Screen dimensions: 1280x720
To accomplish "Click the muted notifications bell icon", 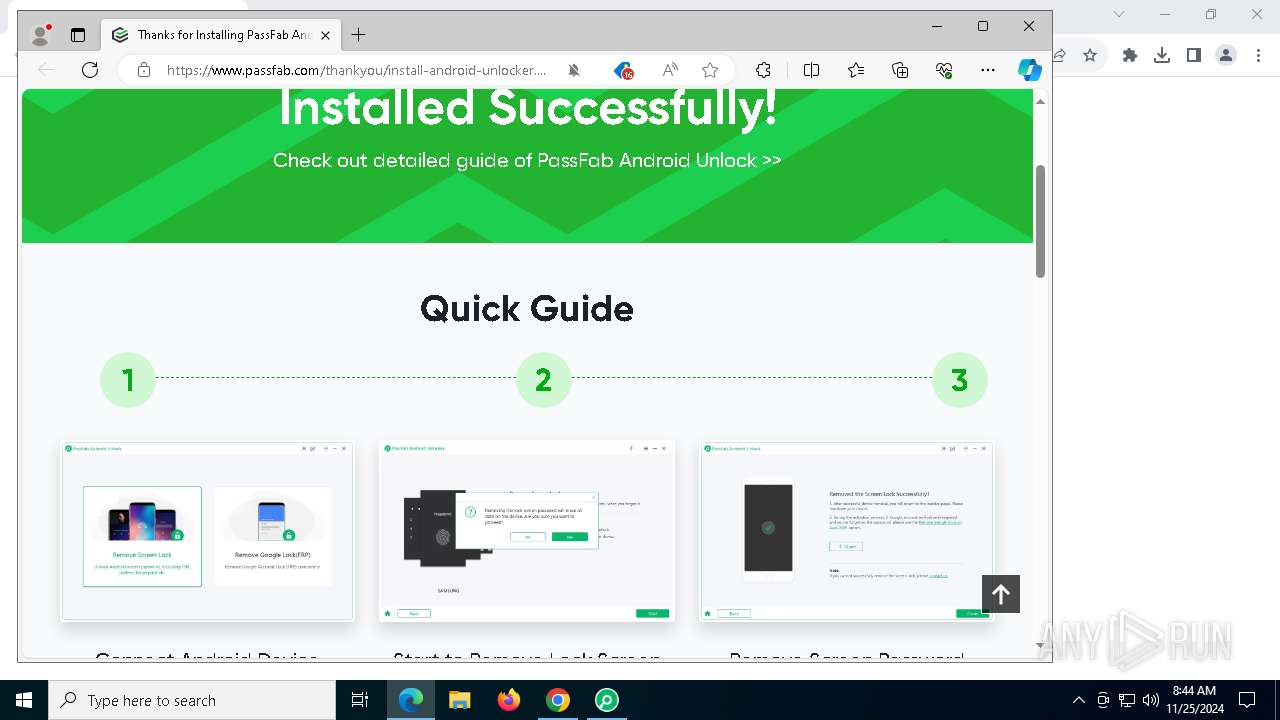I will pos(574,70).
